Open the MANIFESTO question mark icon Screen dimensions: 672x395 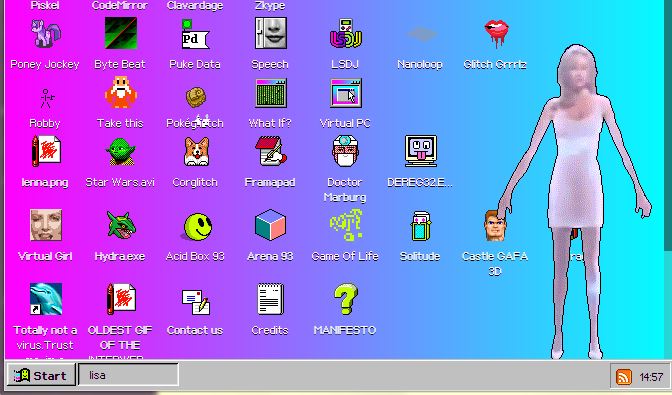point(345,299)
